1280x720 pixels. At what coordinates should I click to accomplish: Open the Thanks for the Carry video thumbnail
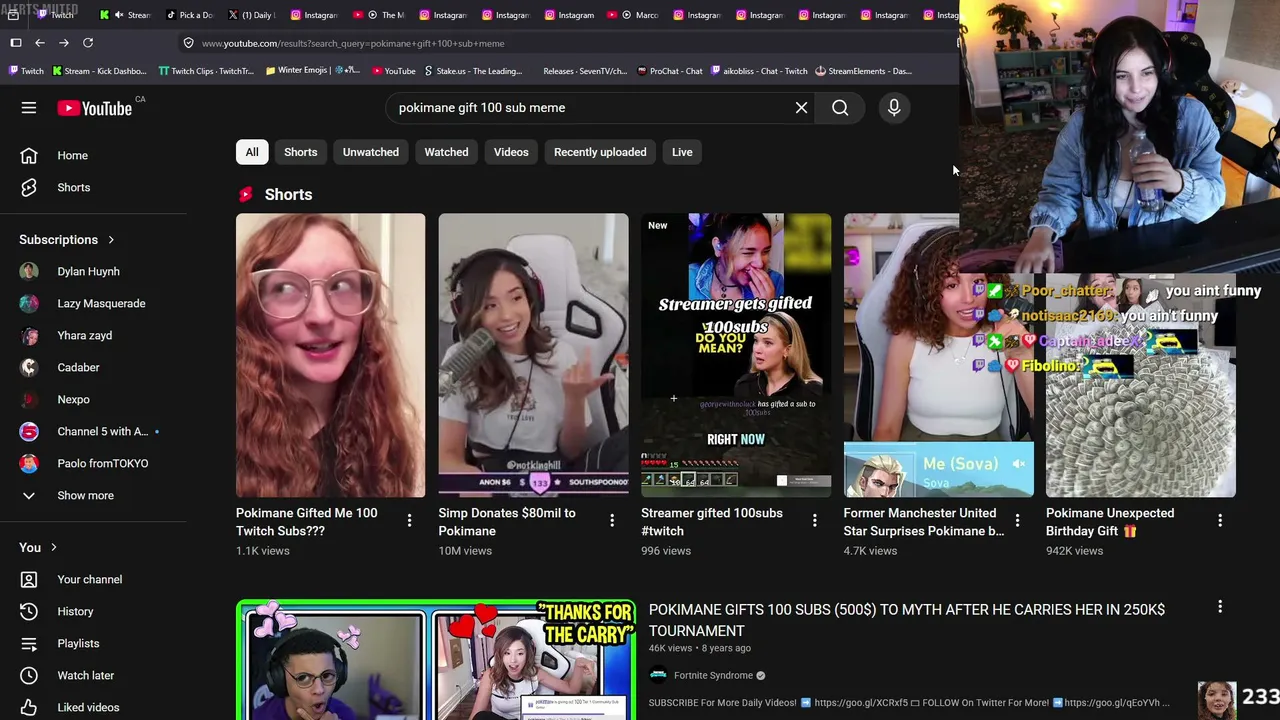point(435,659)
